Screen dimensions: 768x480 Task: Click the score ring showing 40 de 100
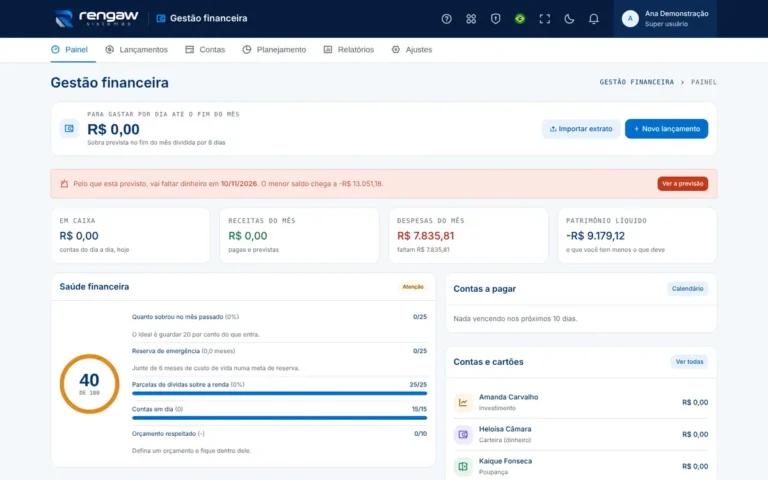click(x=89, y=384)
